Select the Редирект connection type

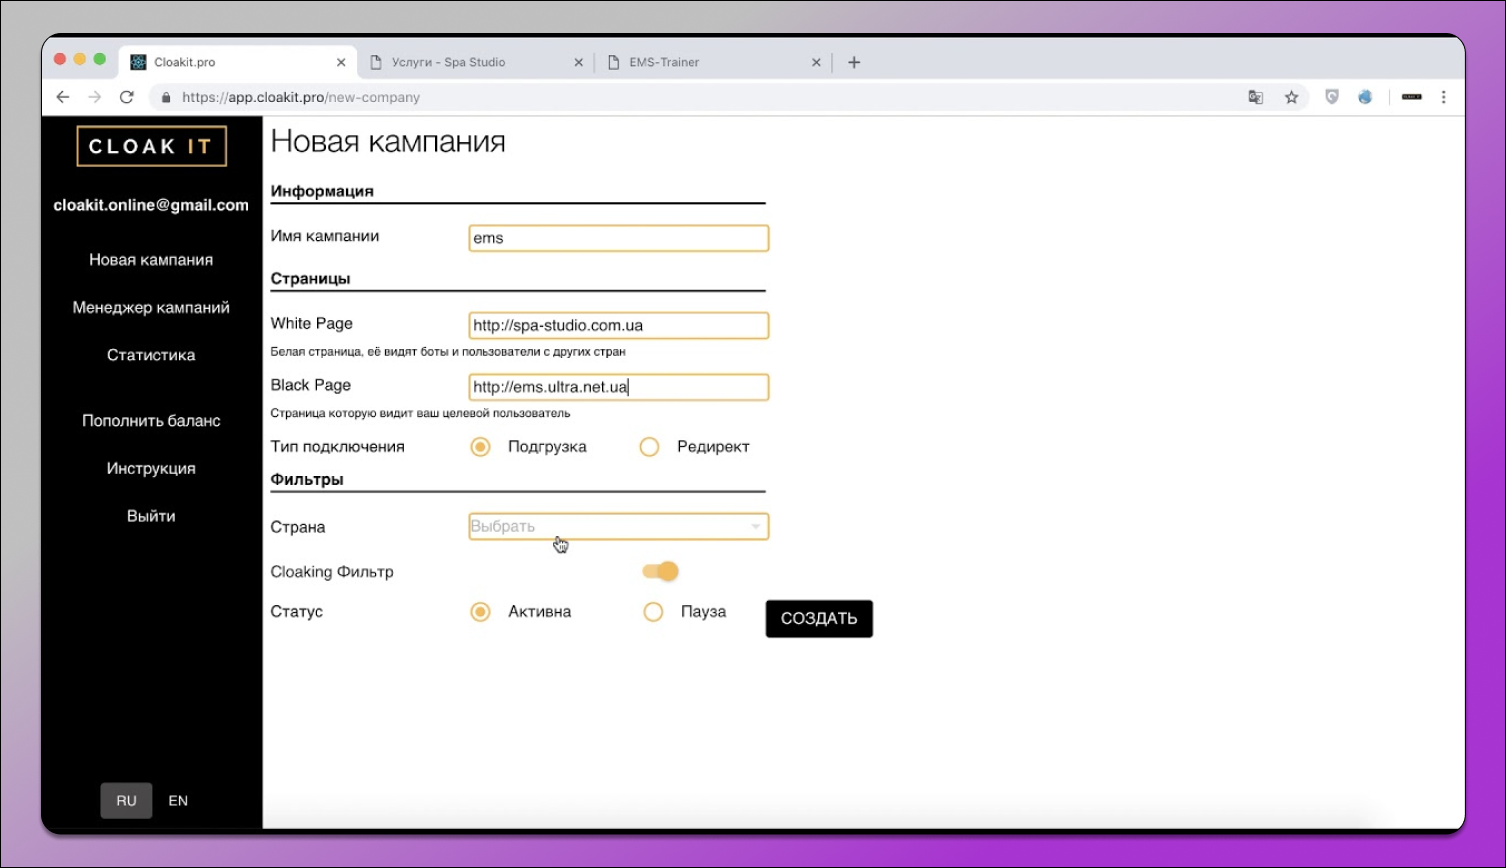coord(650,447)
